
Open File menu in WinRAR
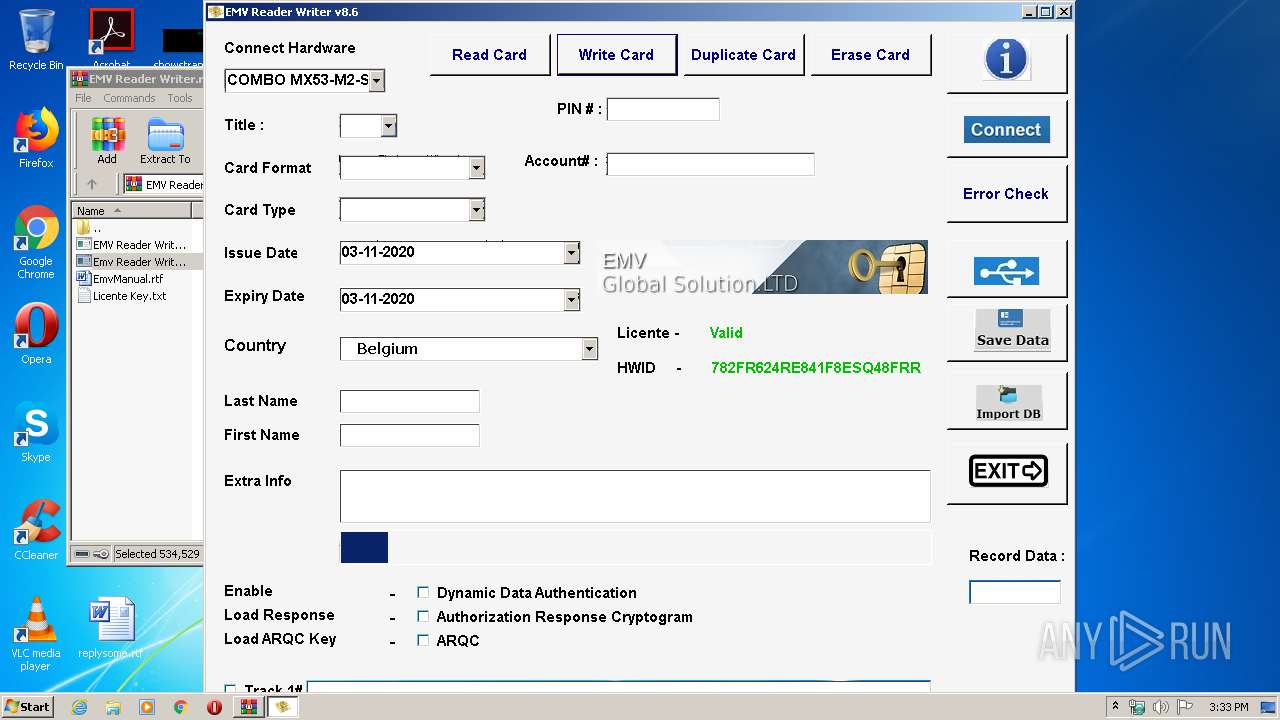point(83,98)
